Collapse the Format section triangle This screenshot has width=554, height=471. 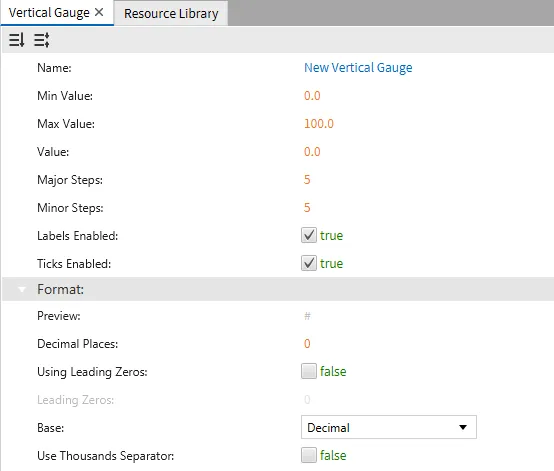(x=22, y=289)
